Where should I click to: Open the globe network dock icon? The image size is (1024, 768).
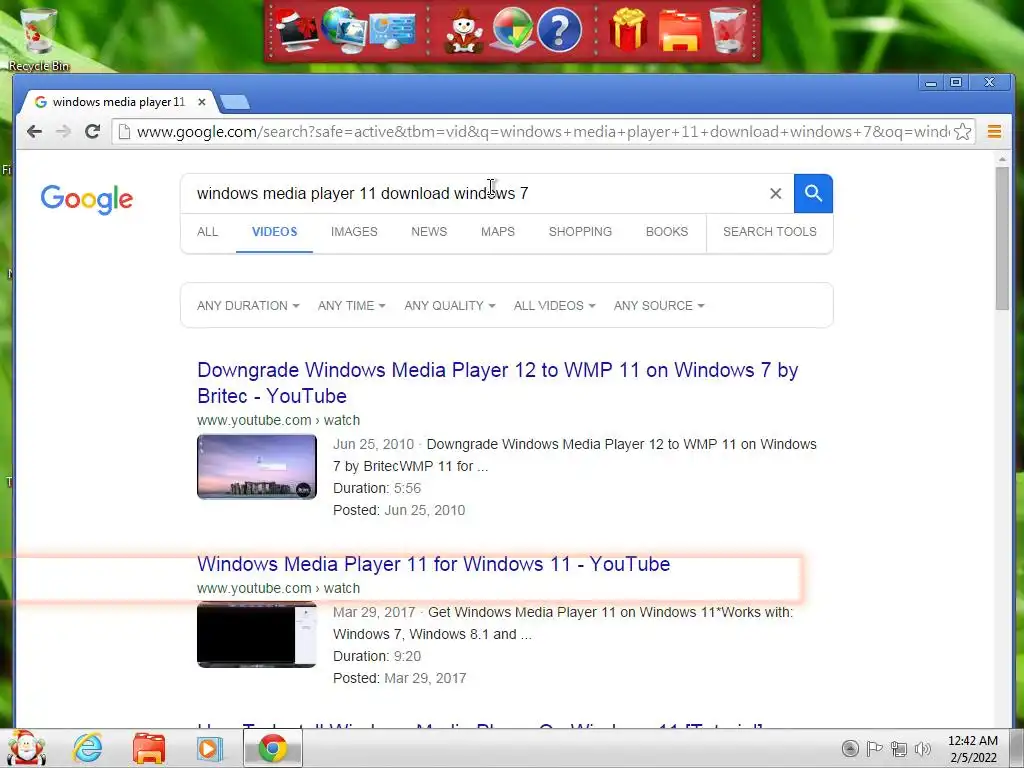[344, 29]
